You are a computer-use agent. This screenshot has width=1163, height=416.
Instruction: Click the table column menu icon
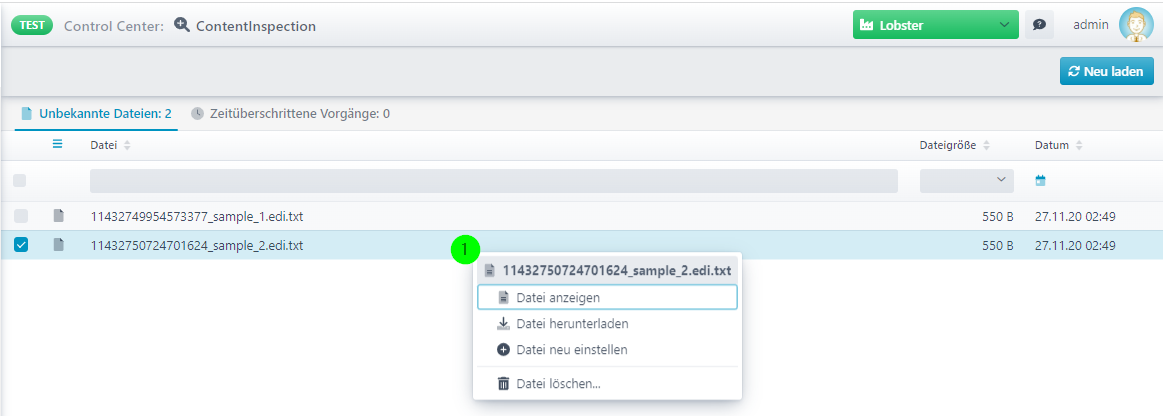click(58, 145)
